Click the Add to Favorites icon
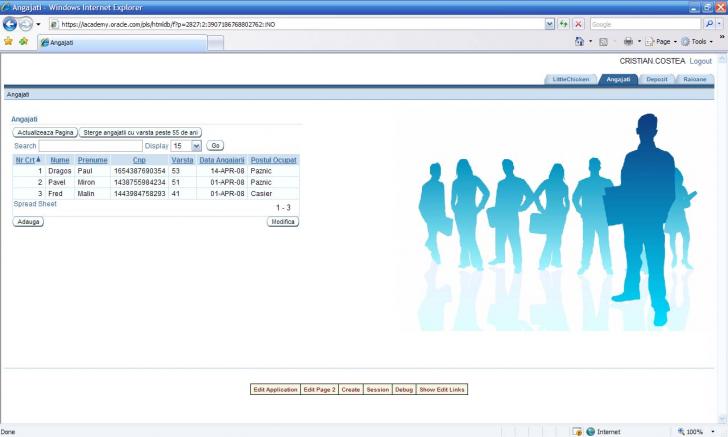Viewport: 728px width, 437px height. point(23,42)
